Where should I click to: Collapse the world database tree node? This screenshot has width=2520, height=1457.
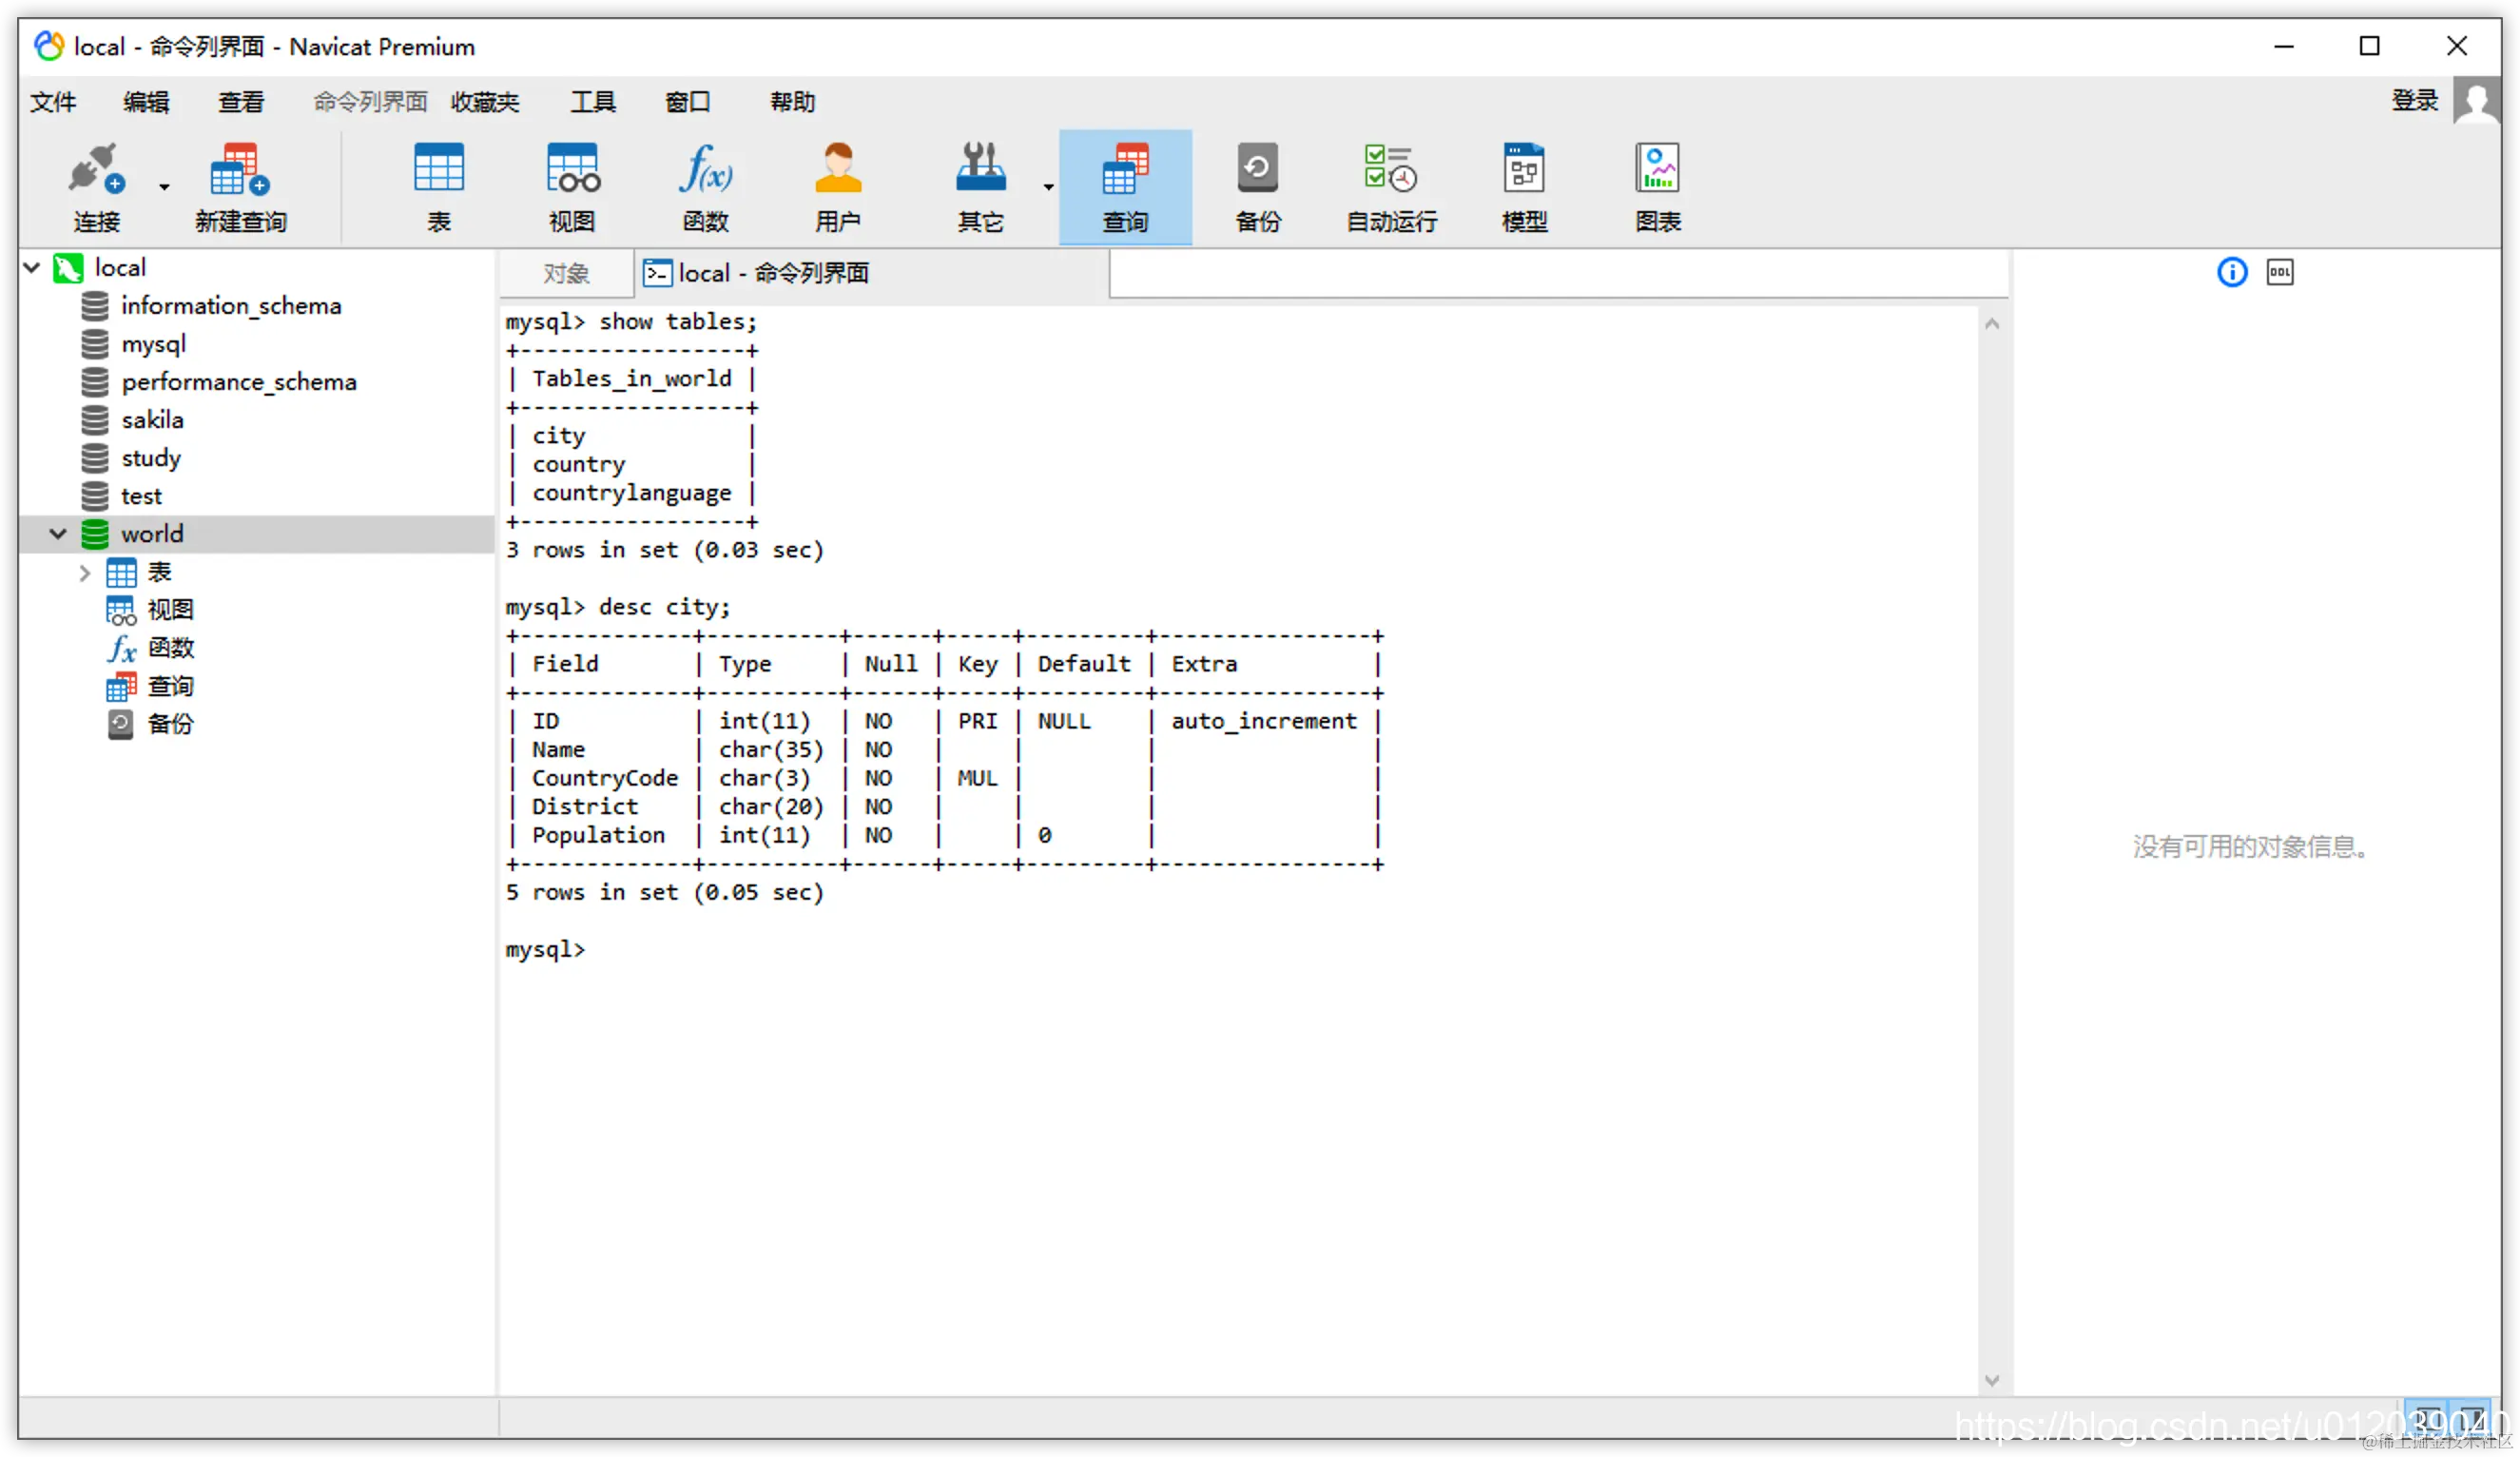tap(58, 534)
